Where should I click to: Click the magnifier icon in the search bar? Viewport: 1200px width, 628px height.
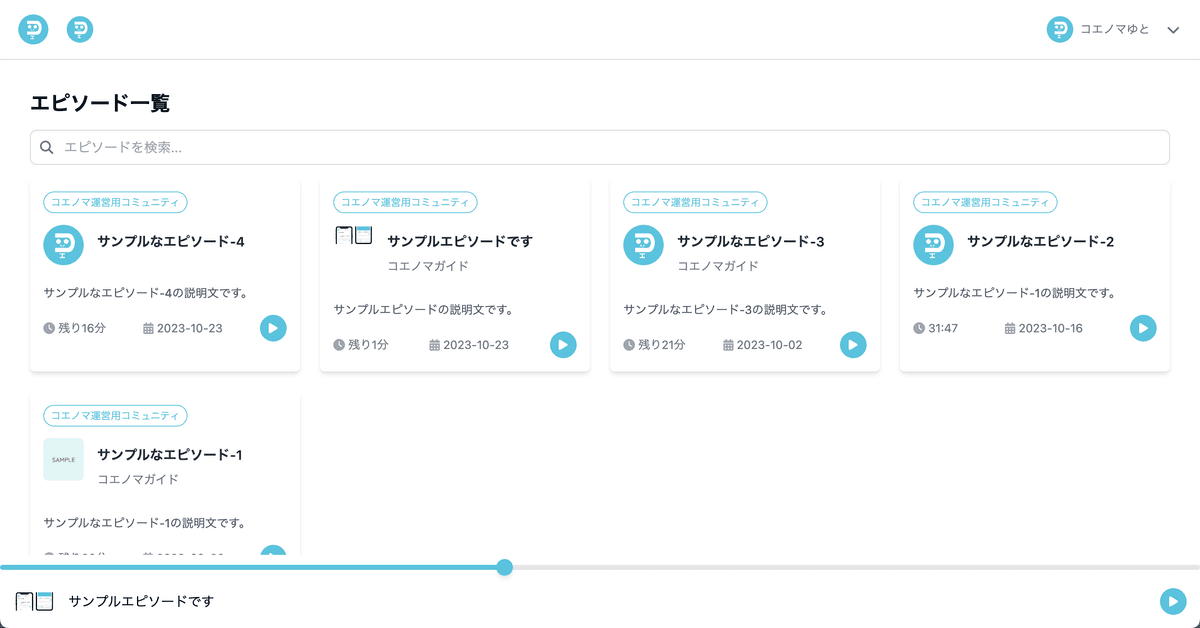pos(47,147)
